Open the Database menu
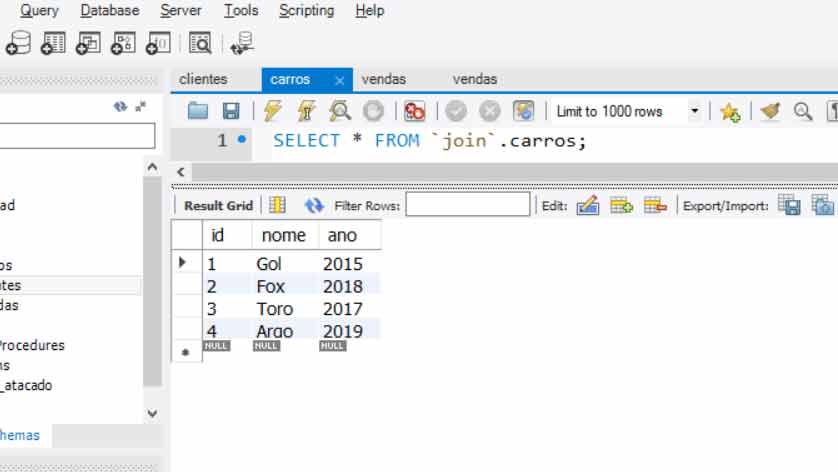This screenshot has height=472, width=838. 110,10
